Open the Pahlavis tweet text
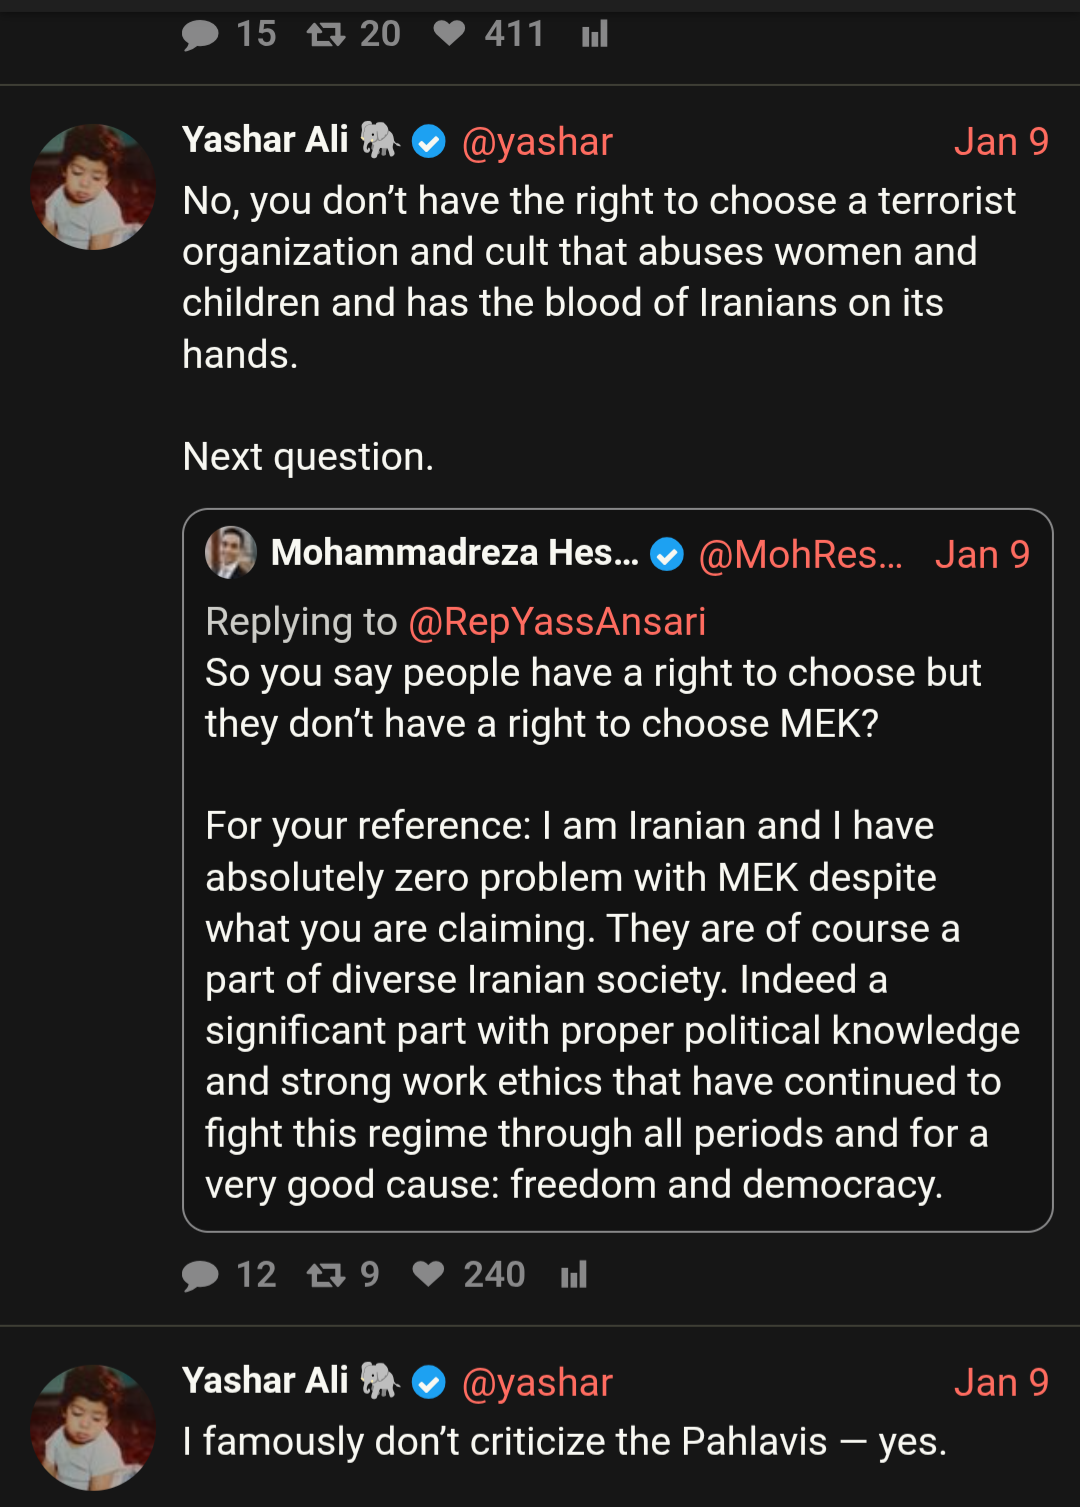The width and height of the screenshot is (1080, 1507). [x=564, y=1442]
